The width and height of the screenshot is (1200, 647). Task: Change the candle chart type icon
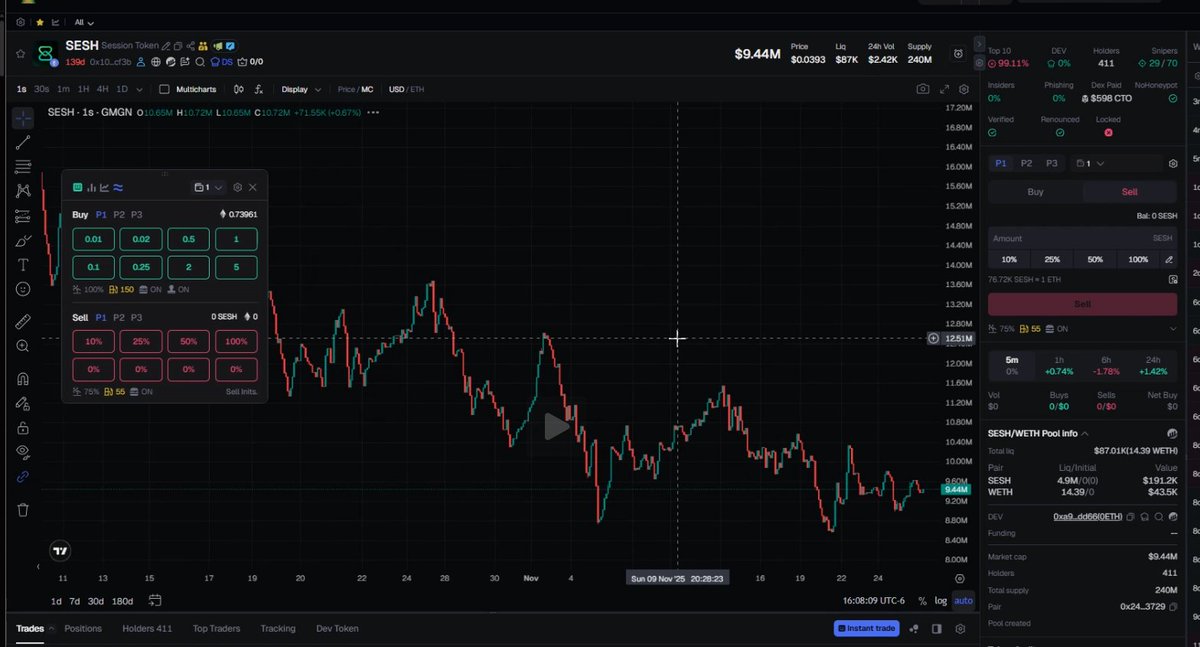click(x=238, y=89)
